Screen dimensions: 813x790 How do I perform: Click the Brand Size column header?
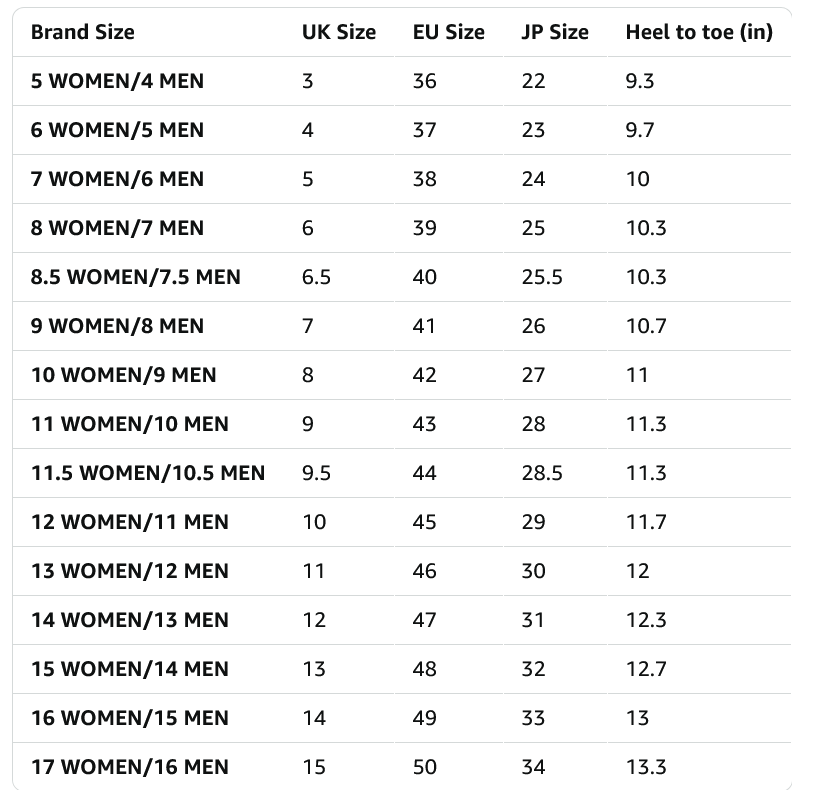tap(82, 32)
